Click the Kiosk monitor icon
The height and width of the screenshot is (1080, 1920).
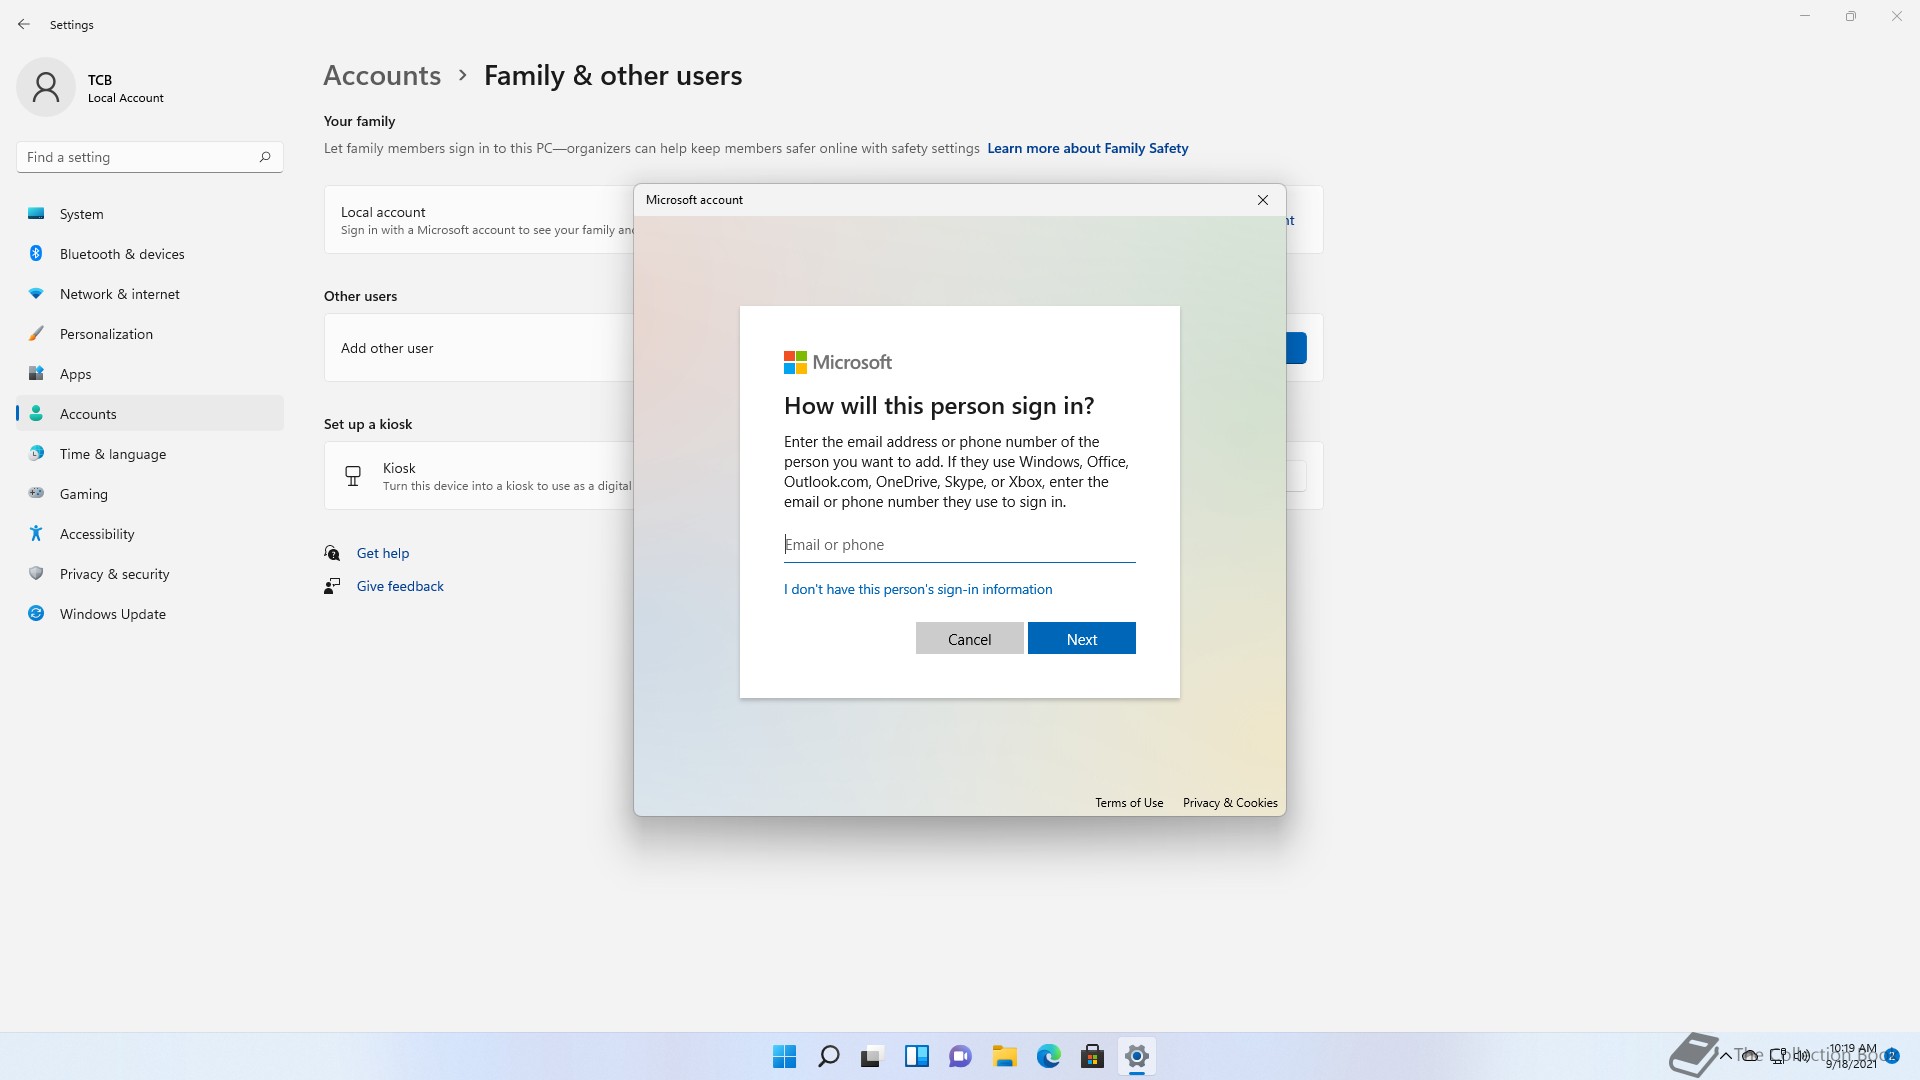353,476
